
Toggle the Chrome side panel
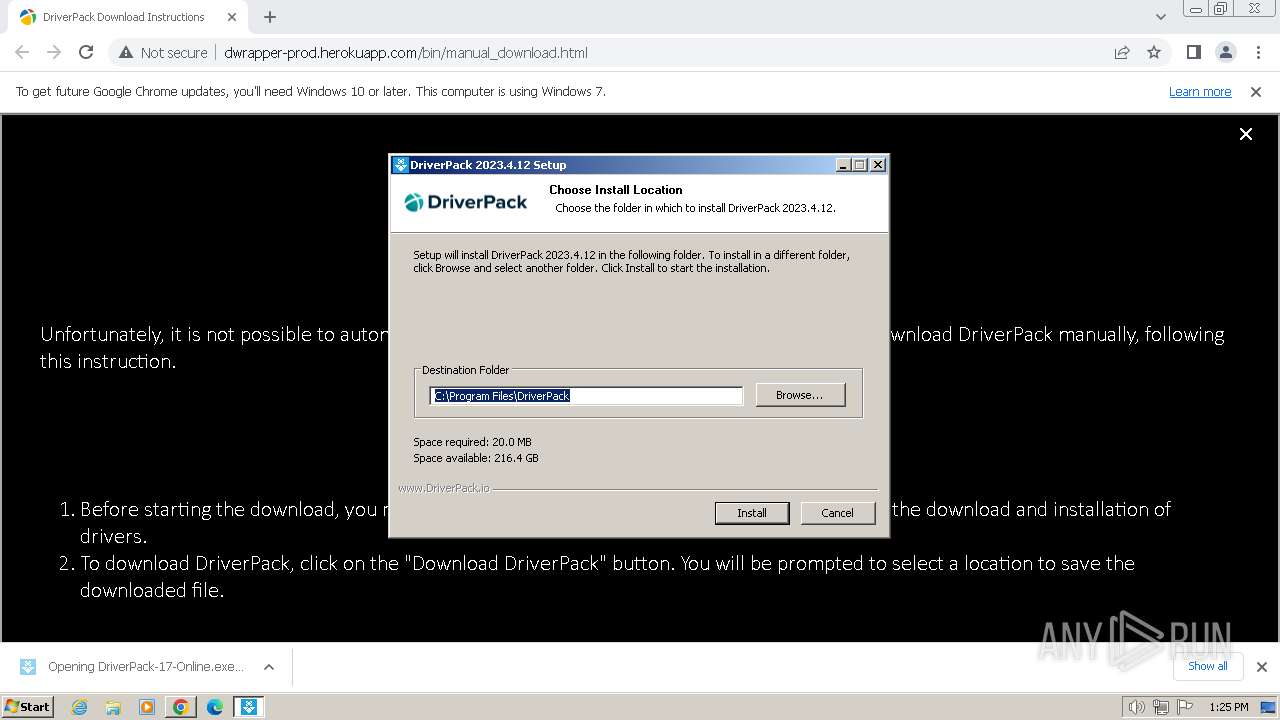click(1193, 53)
